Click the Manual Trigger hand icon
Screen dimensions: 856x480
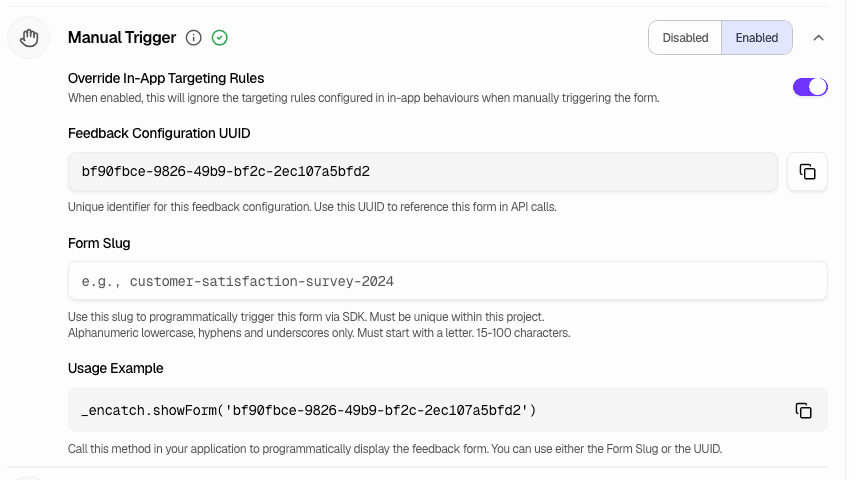click(29, 38)
